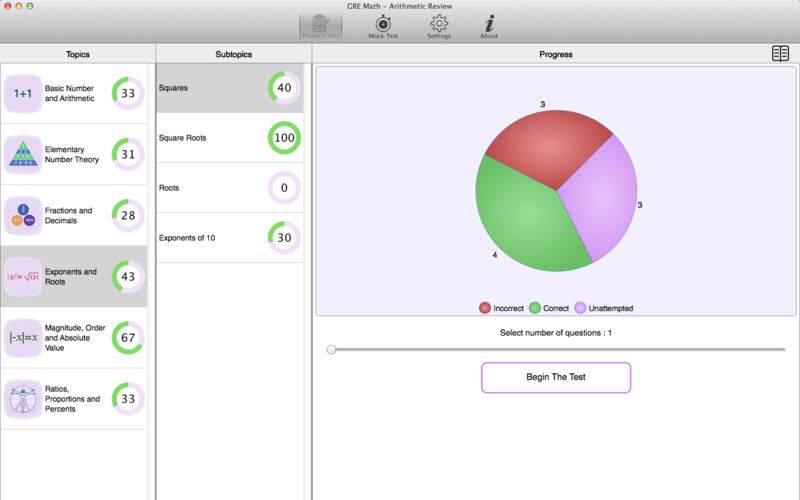800x500 pixels.
Task: Click the green Correct pie slice
Action: point(526,219)
